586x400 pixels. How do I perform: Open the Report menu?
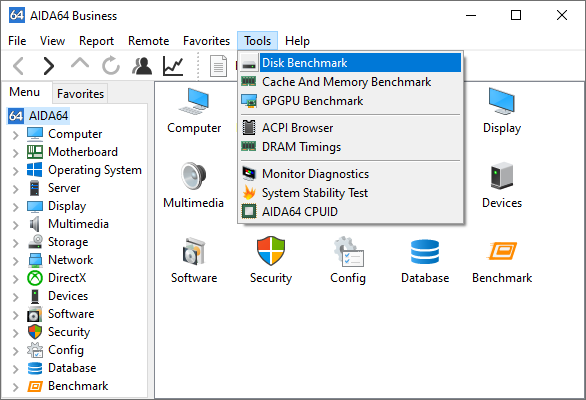[96, 41]
